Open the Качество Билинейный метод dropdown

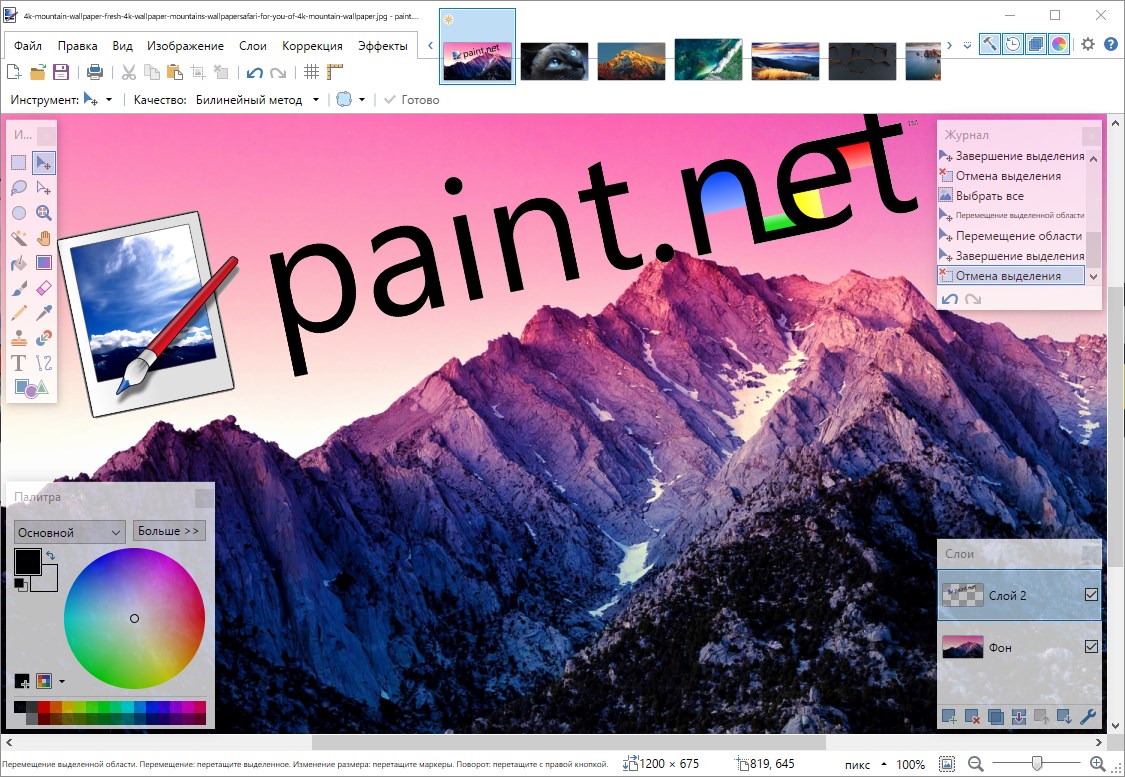pyautogui.click(x=258, y=100)
